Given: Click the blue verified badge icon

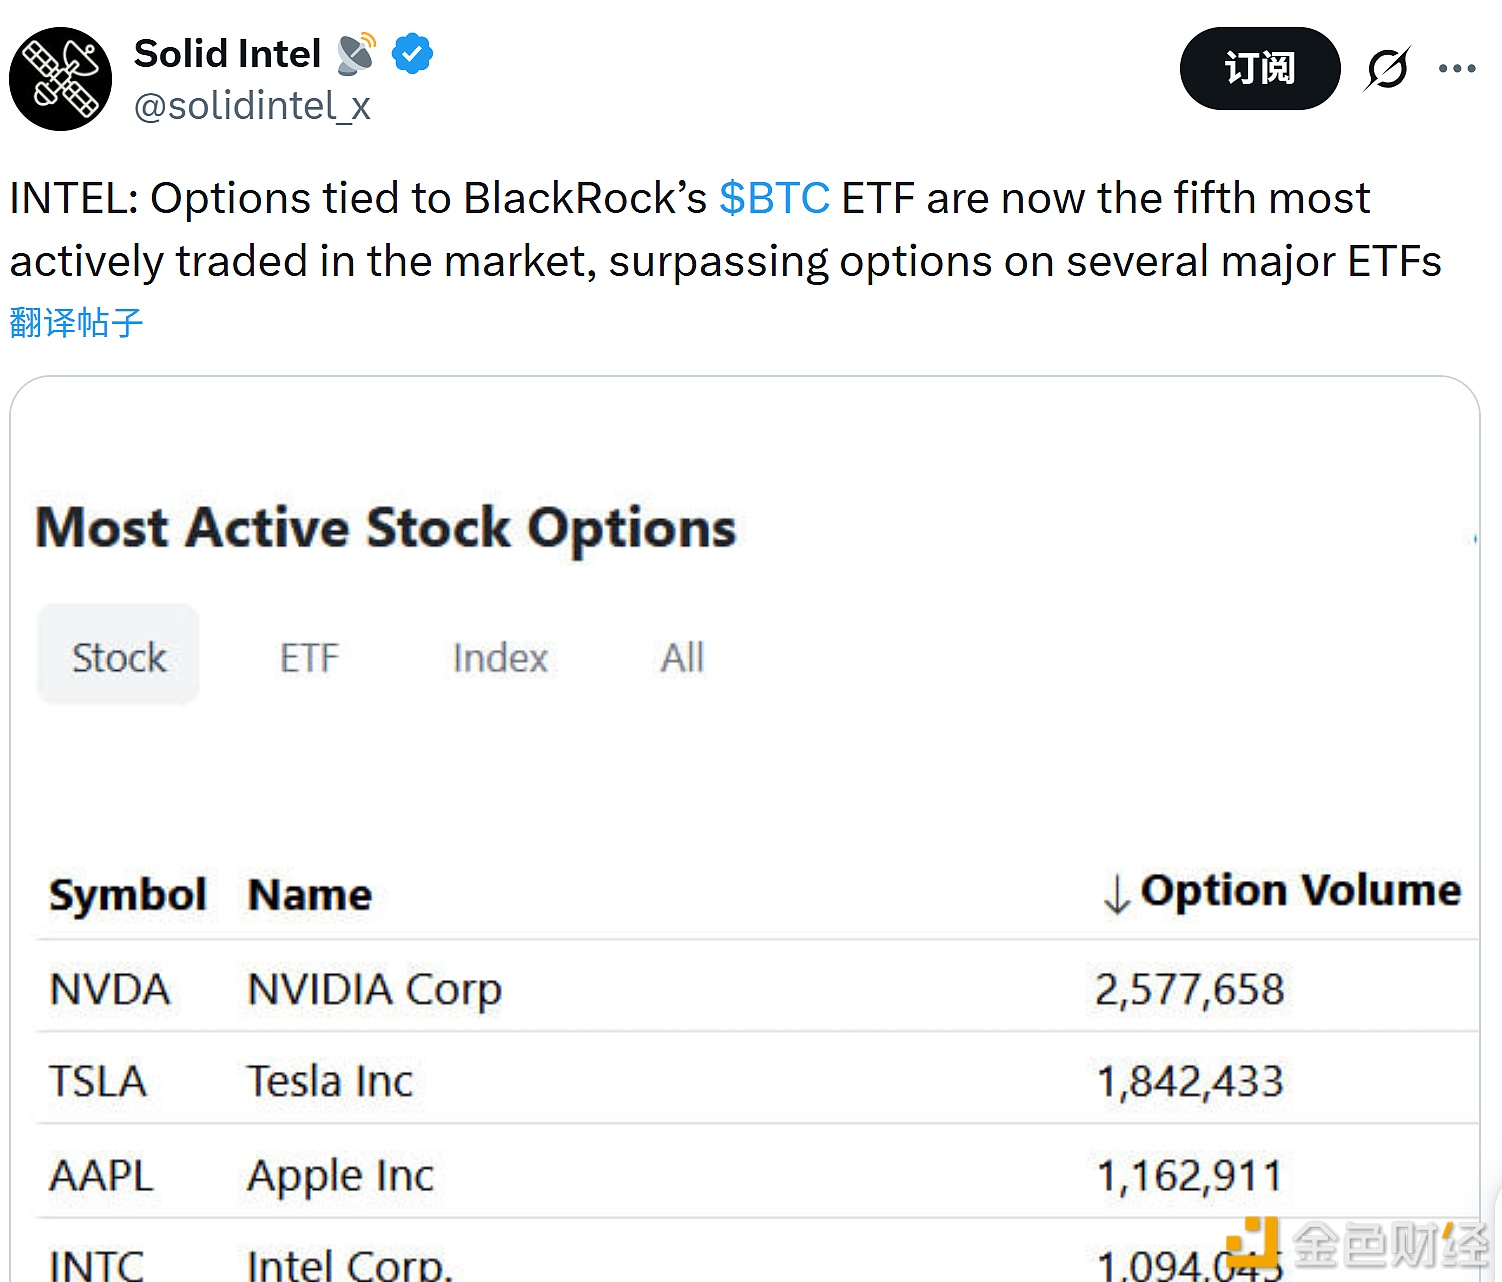Looking at the screenshot, I should tap(412, 54).
